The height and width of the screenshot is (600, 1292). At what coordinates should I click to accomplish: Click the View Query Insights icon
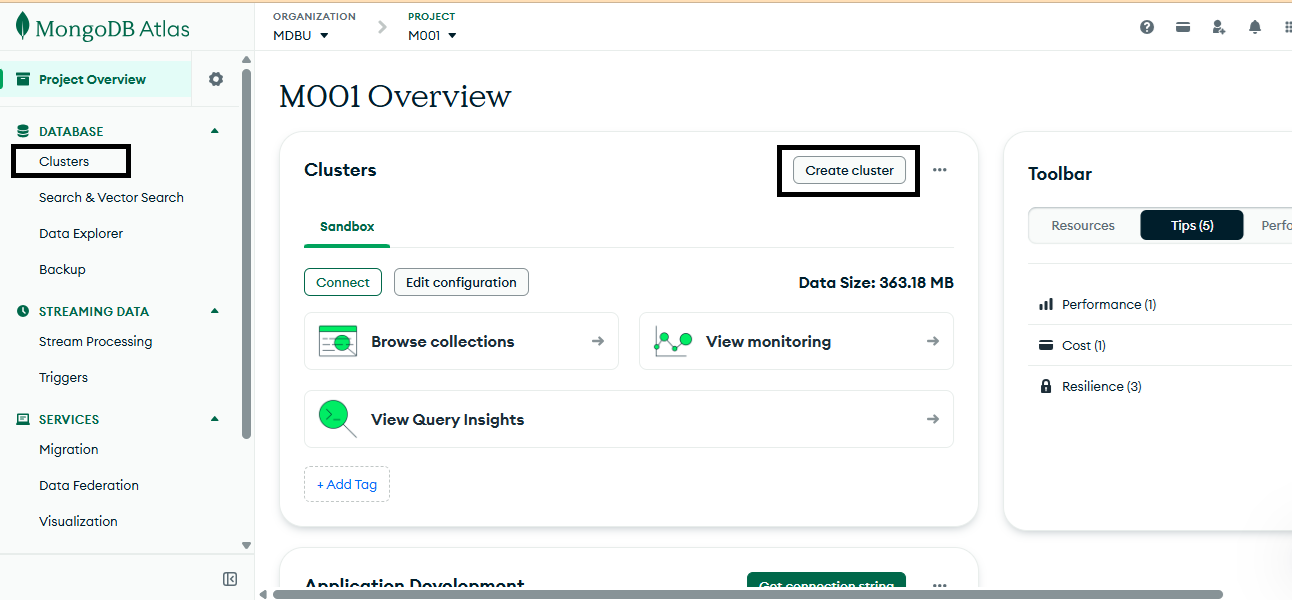(338, 418)
